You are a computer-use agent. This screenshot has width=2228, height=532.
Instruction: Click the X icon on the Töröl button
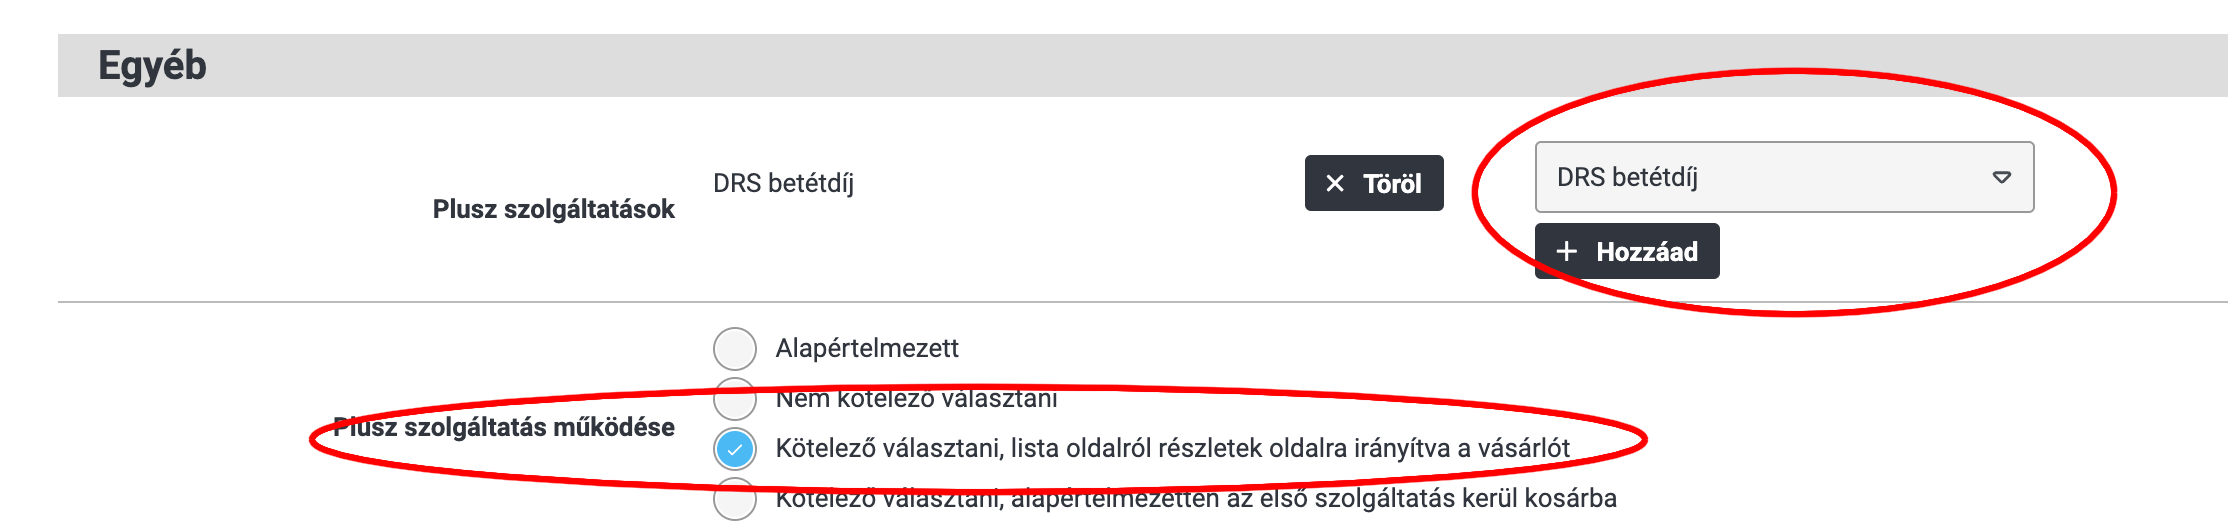click(x=1334, y=184)
